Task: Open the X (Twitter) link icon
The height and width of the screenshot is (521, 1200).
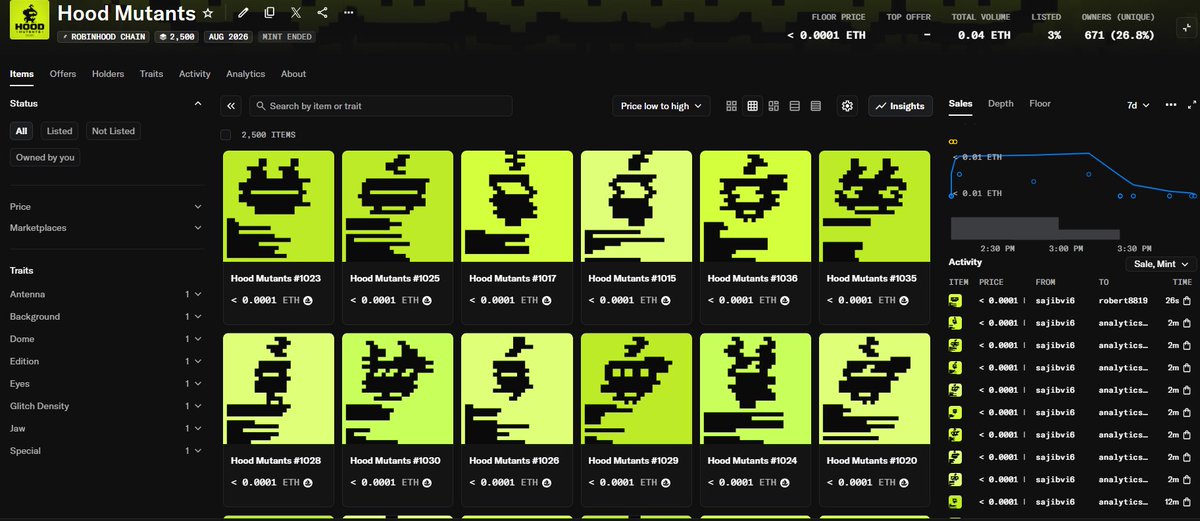Action: pos(296,13)
